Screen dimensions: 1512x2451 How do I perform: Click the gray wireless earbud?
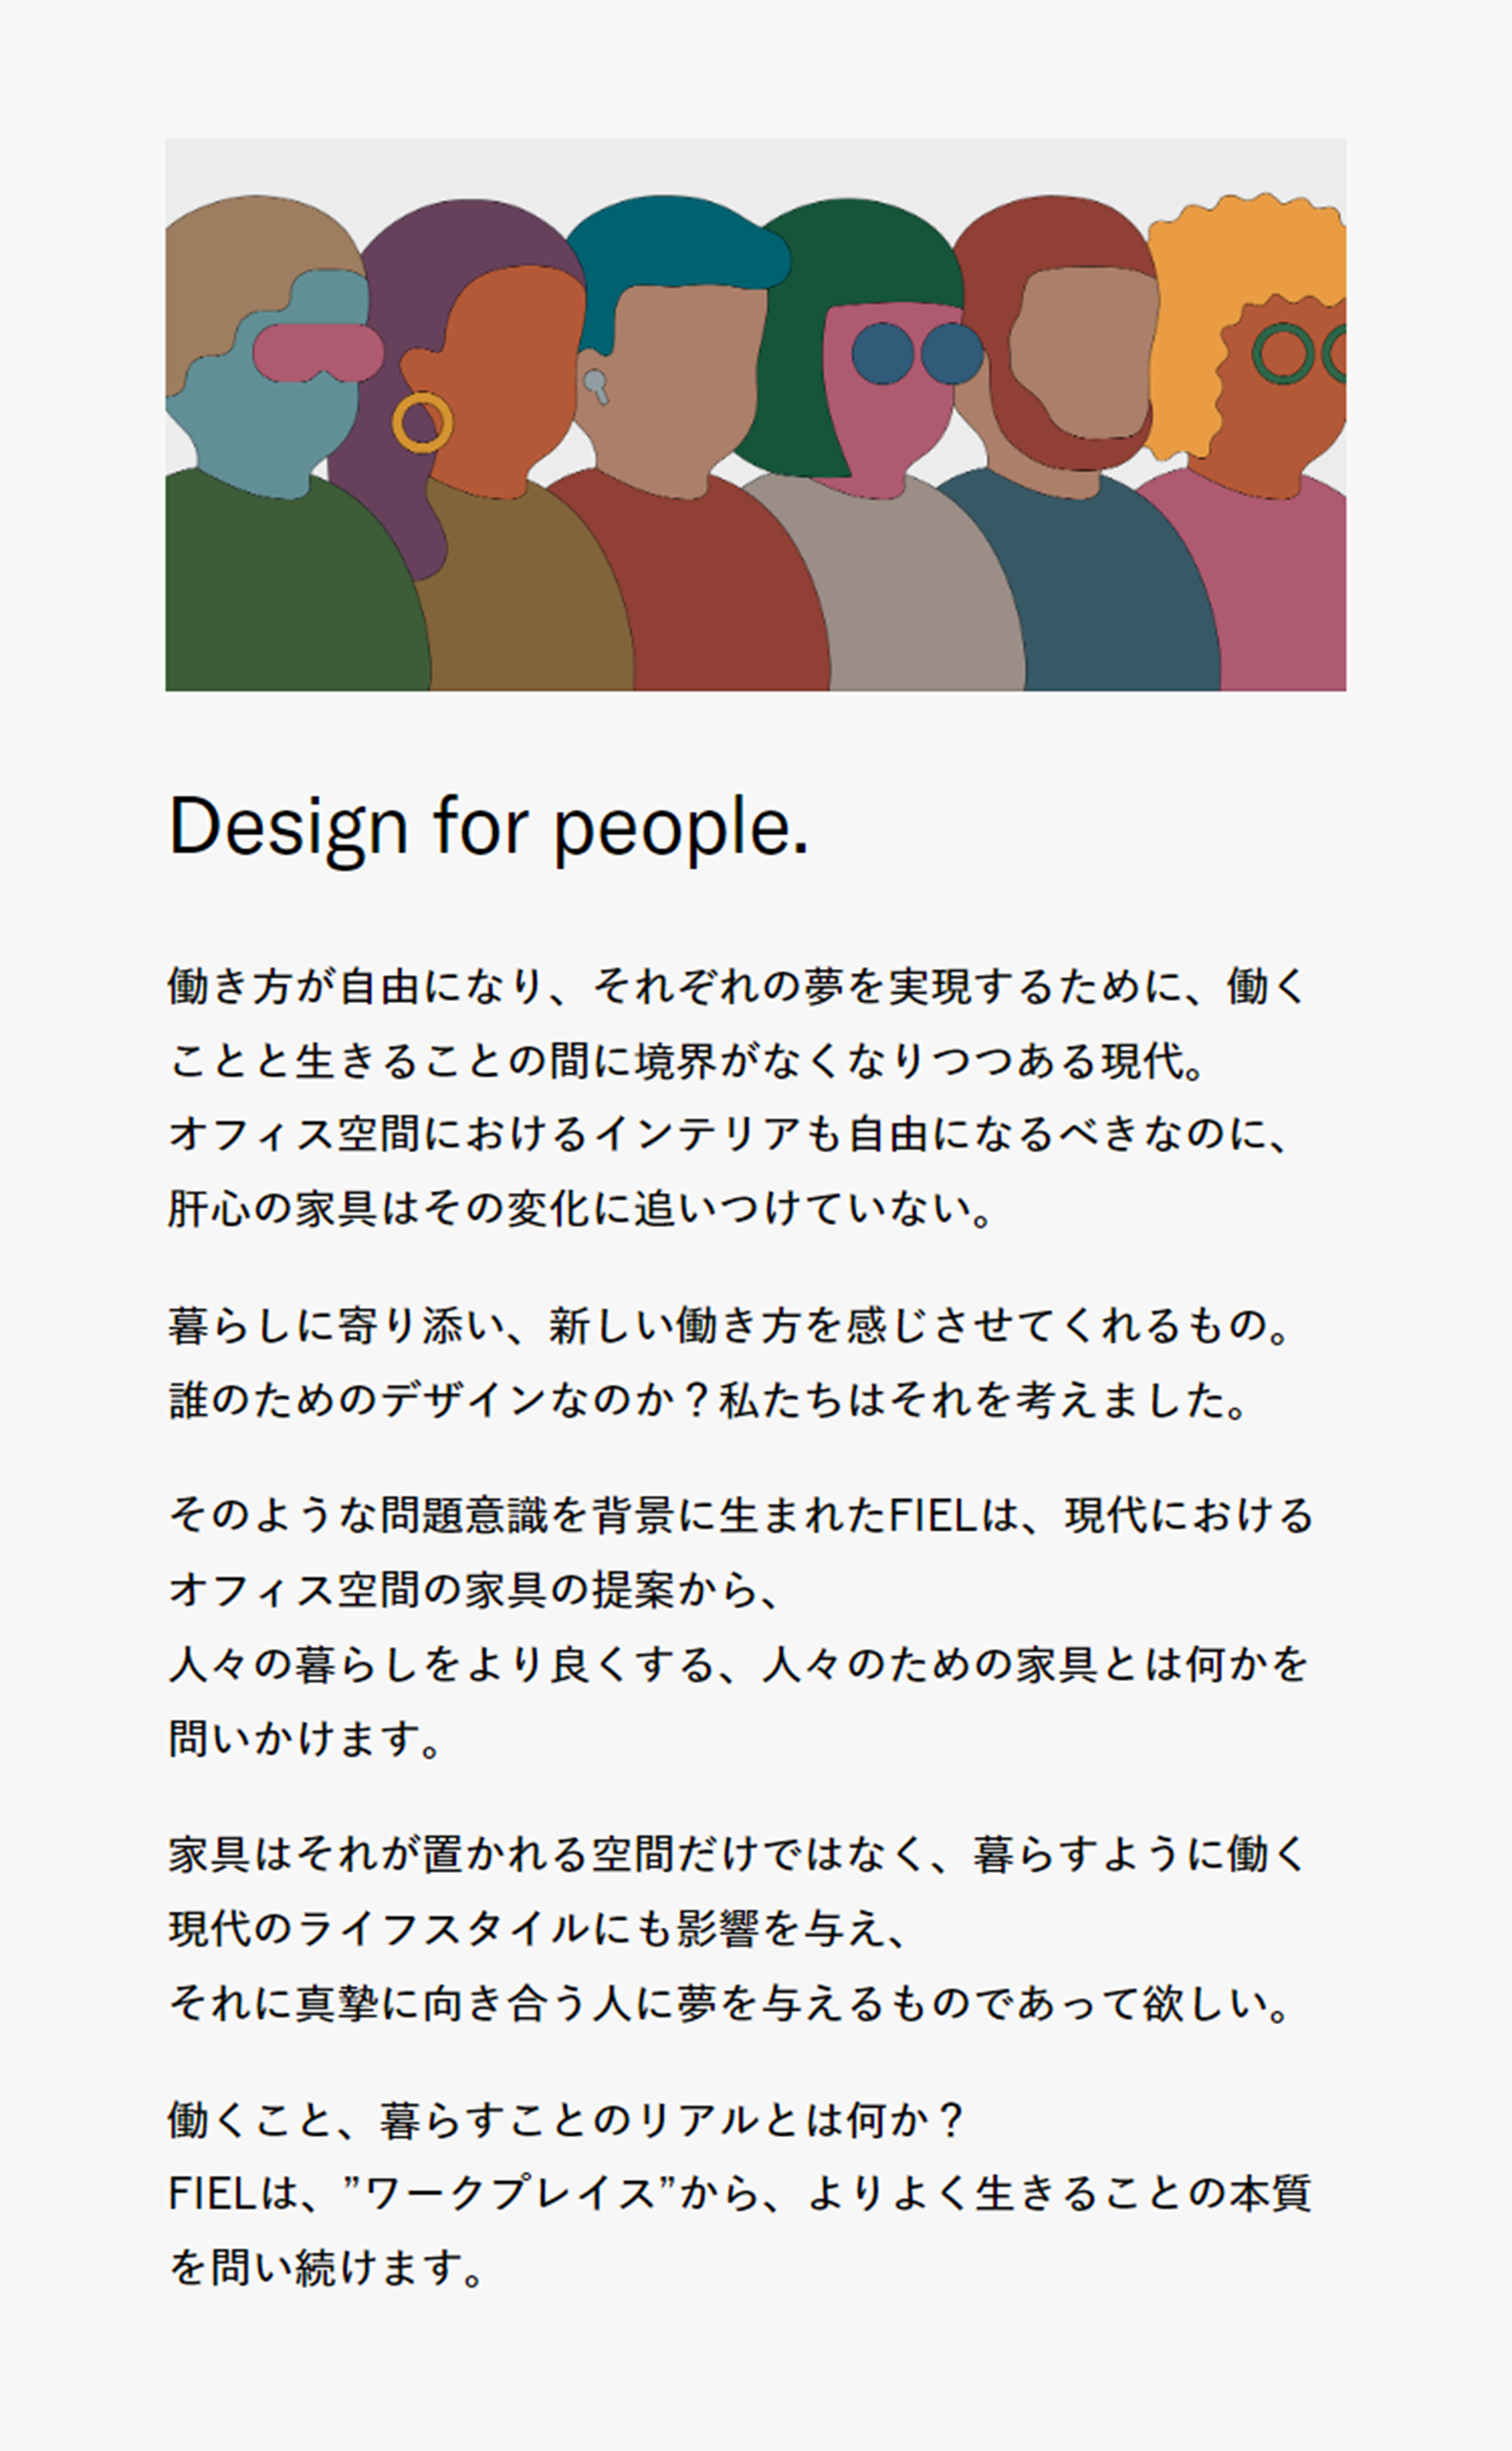[x=596, y=386]
